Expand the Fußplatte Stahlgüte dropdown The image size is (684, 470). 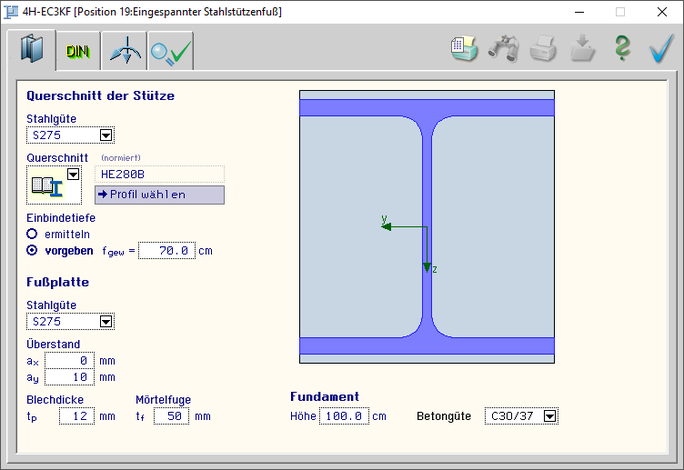click(x=106, y=322)
